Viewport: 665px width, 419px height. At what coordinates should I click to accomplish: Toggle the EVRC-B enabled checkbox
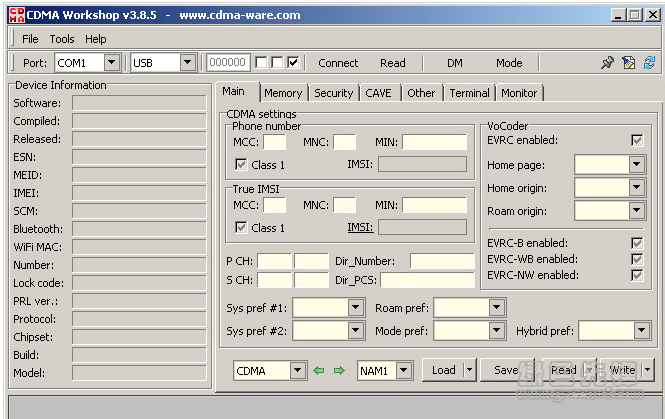(x=637, y=243)
